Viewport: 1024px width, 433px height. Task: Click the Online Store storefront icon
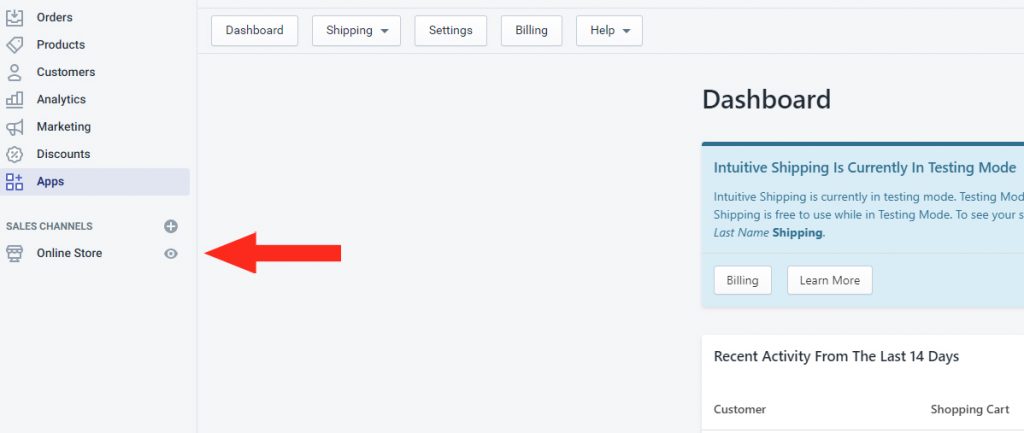point(14,253)
